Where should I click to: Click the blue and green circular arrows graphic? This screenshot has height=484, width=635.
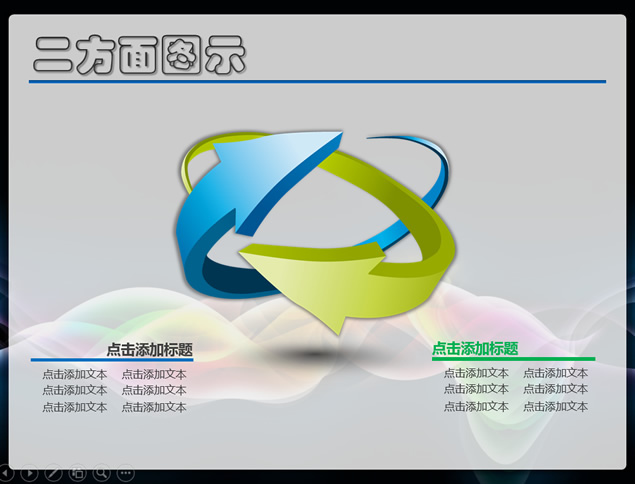click(315, 232)
